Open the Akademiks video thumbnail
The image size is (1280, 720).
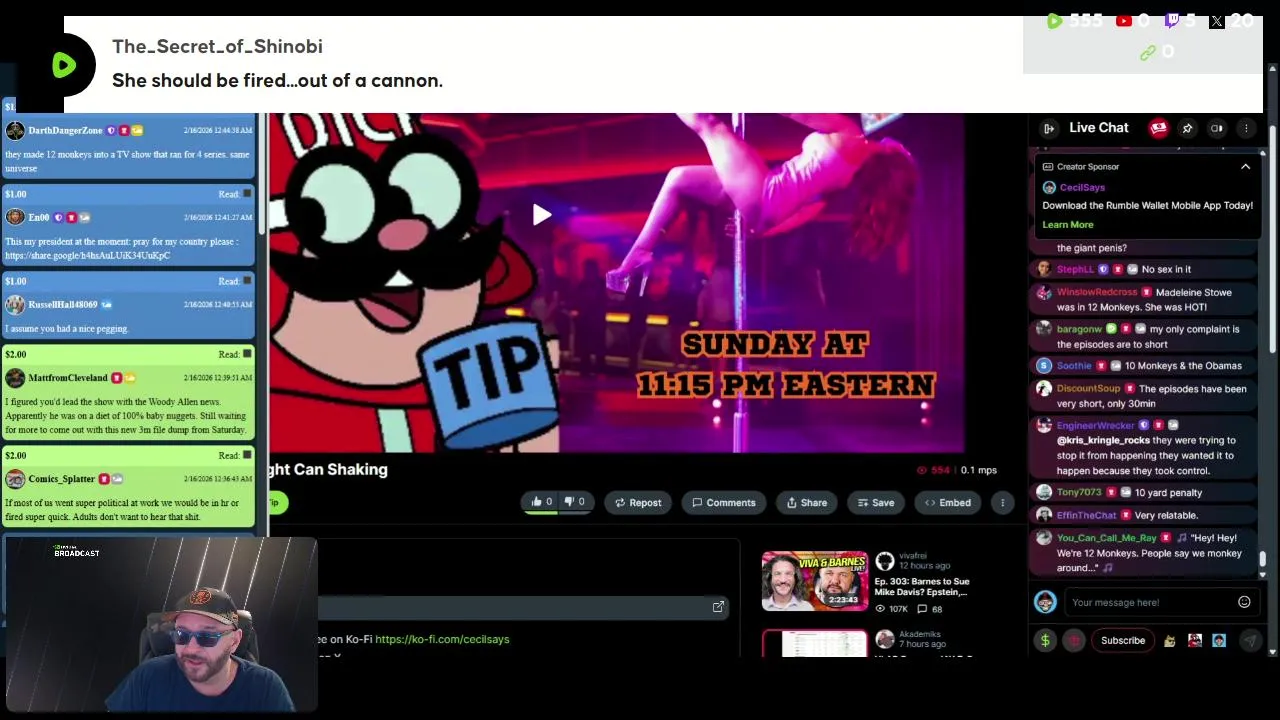(815, 643)
